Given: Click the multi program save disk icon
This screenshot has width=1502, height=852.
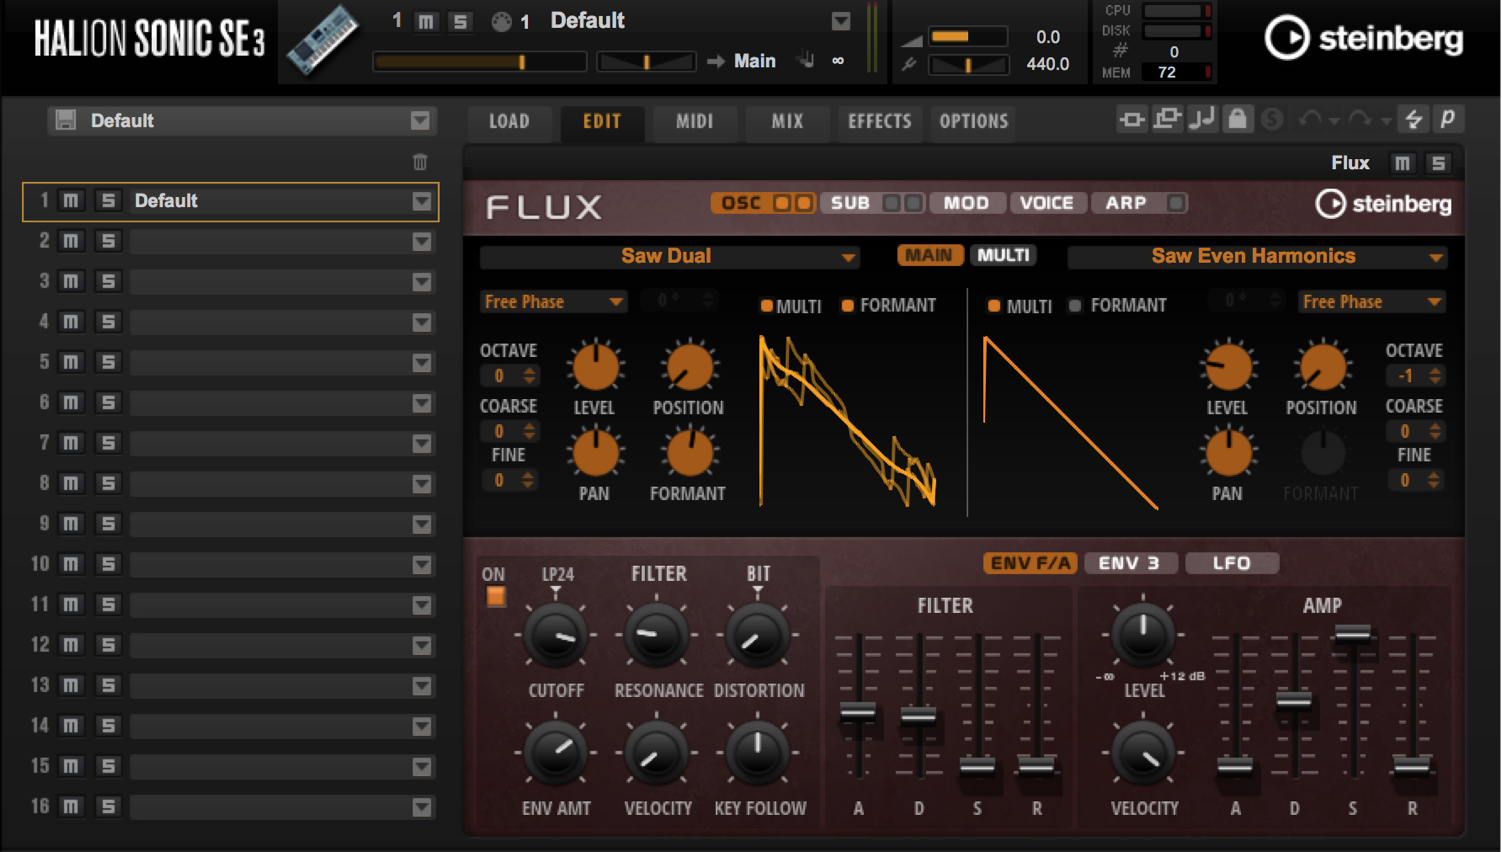Looking at the screenshot, I should (66, 120).
